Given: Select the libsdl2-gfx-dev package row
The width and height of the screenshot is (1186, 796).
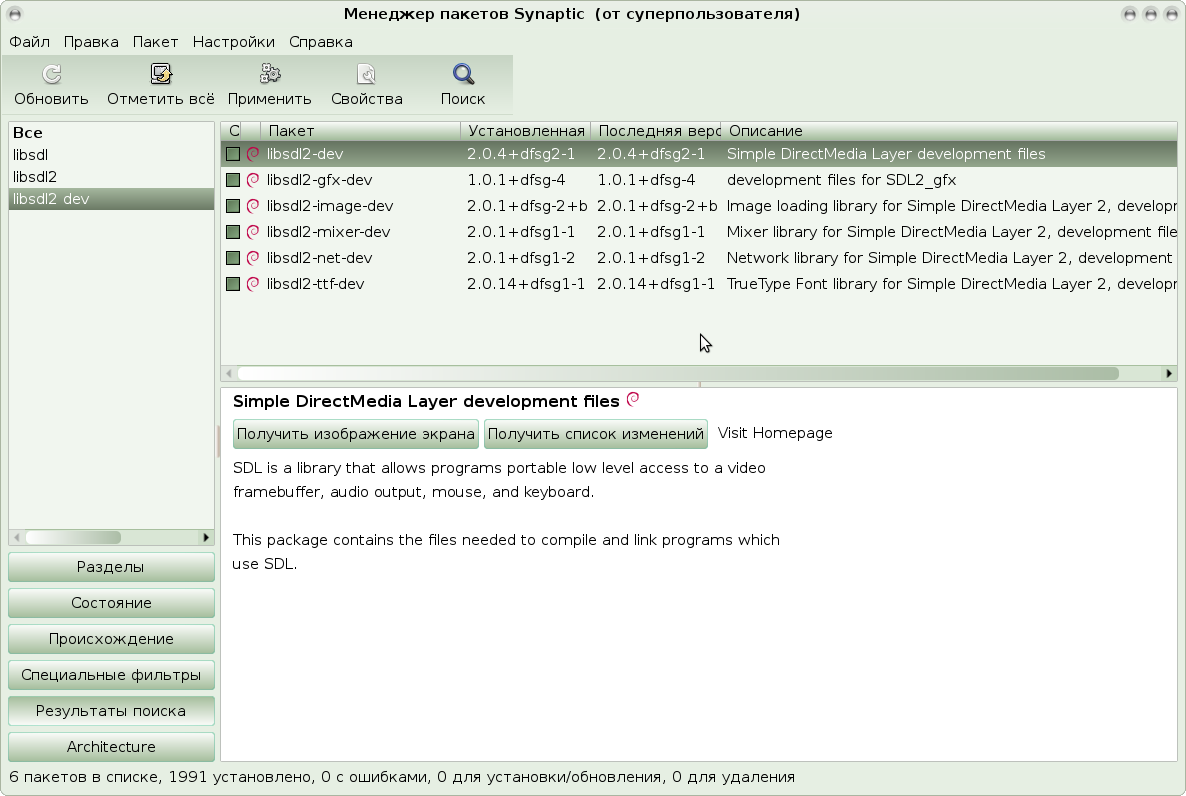Looking at the screenshot, I should (x=699, y=180).
